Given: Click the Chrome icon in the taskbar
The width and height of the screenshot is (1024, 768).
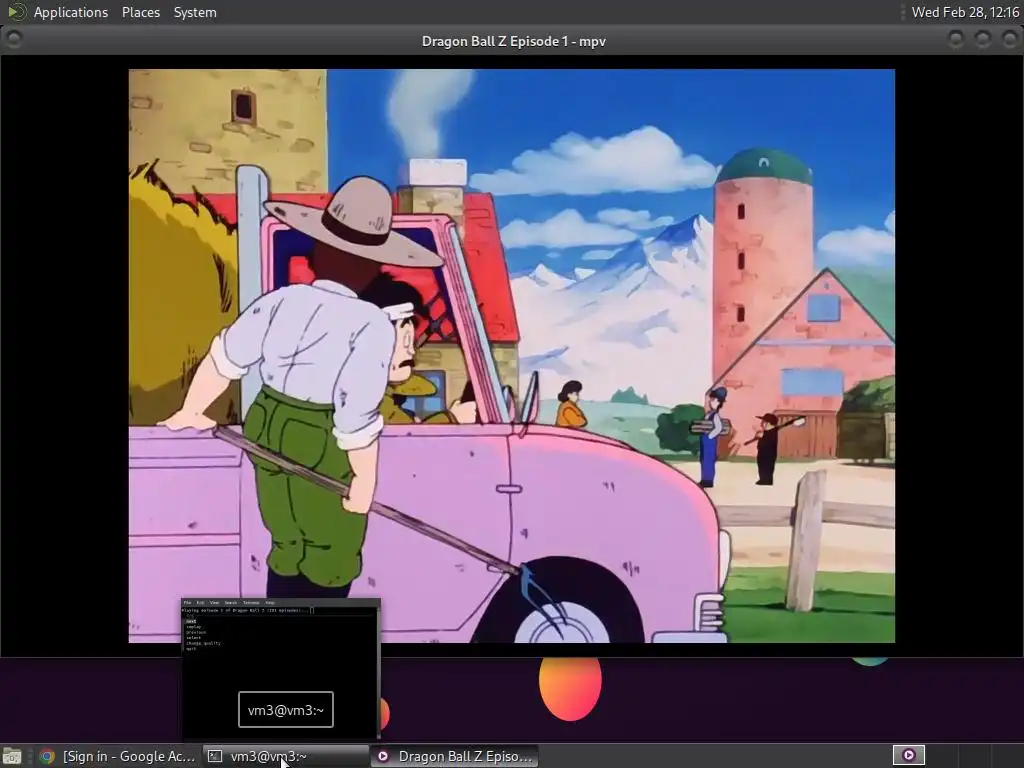Looking at the screenshot, I should coord(47,756).
